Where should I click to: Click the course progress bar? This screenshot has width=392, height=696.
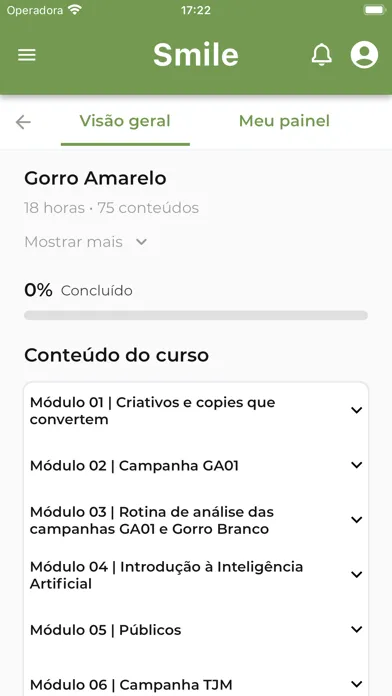coord(196,315)
